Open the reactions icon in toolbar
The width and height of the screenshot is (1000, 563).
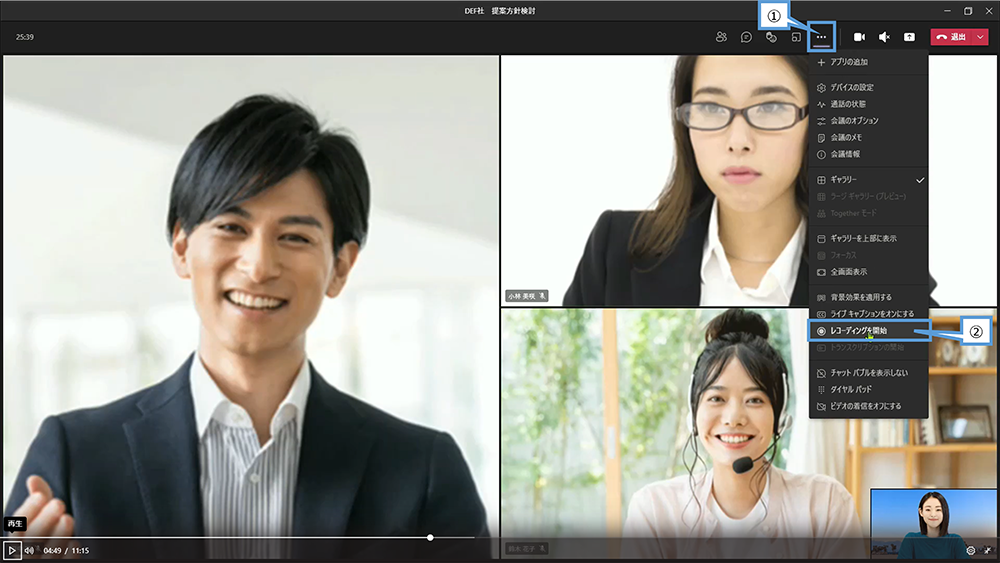(x=771, y=37)
